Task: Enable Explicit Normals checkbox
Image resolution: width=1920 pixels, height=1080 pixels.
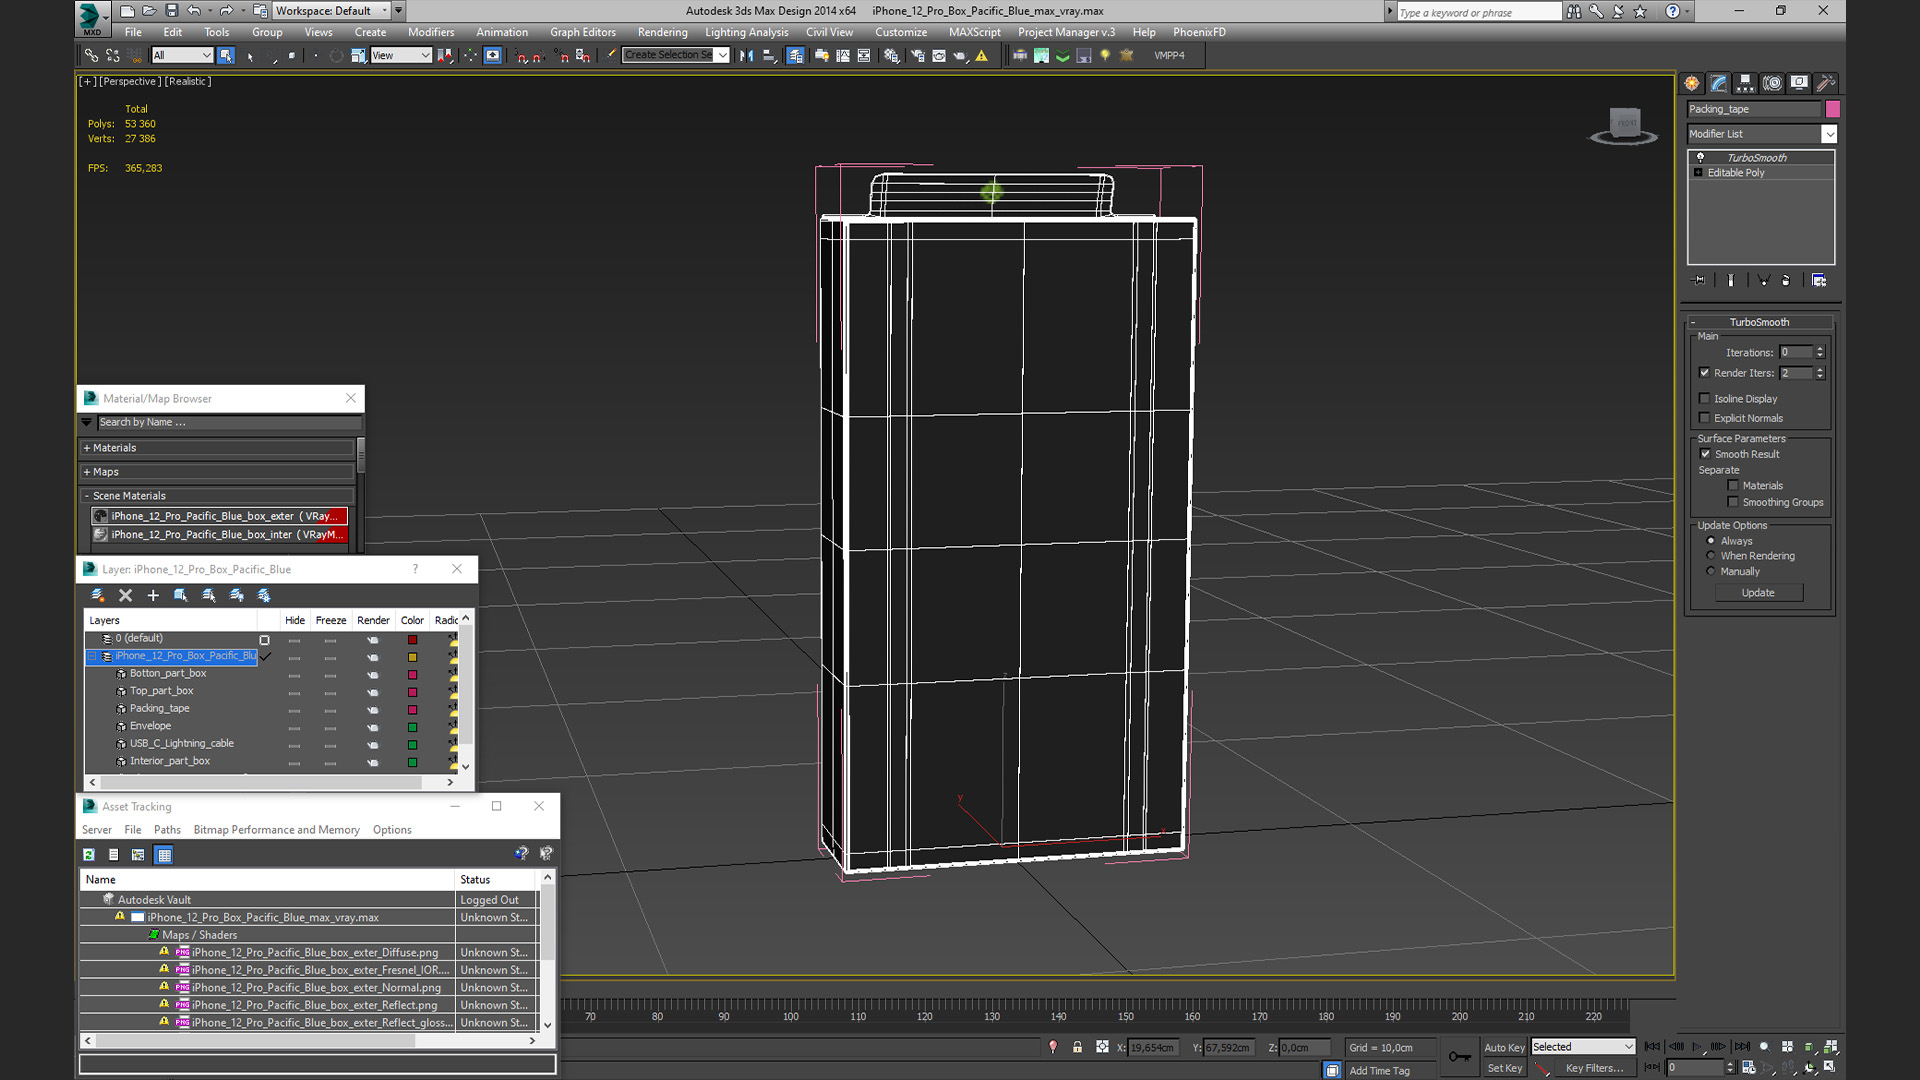Action: pyautogui.click(x=1705, y=418)
